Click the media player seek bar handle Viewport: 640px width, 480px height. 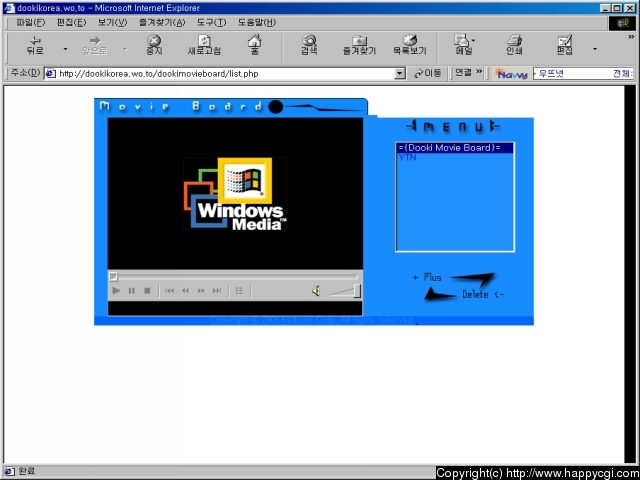coord(113,277)
